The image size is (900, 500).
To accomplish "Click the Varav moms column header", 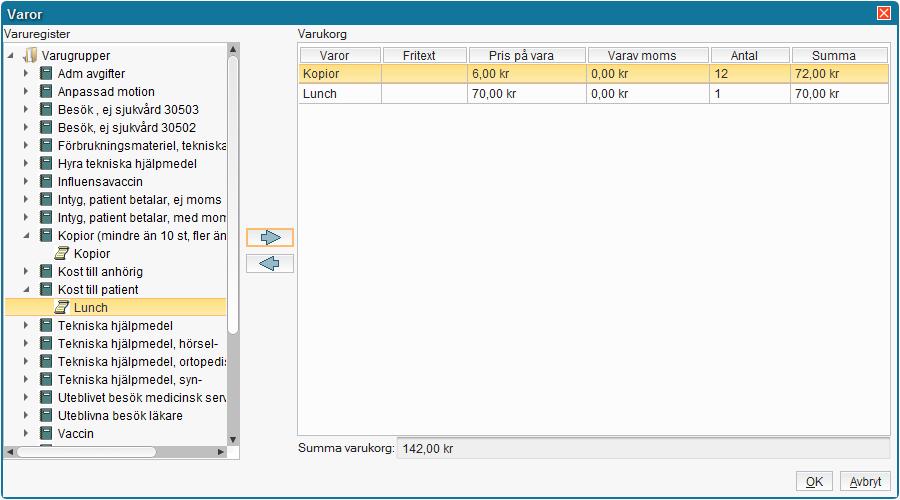I will tap(648, 56).
